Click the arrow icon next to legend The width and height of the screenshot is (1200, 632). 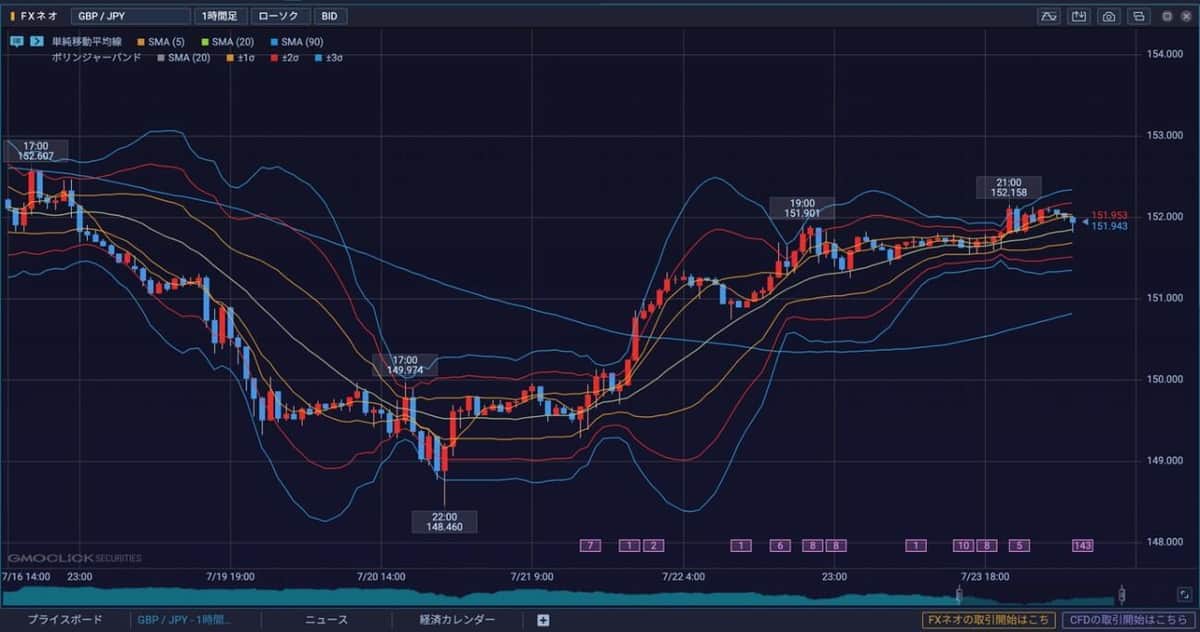(36, 42)
